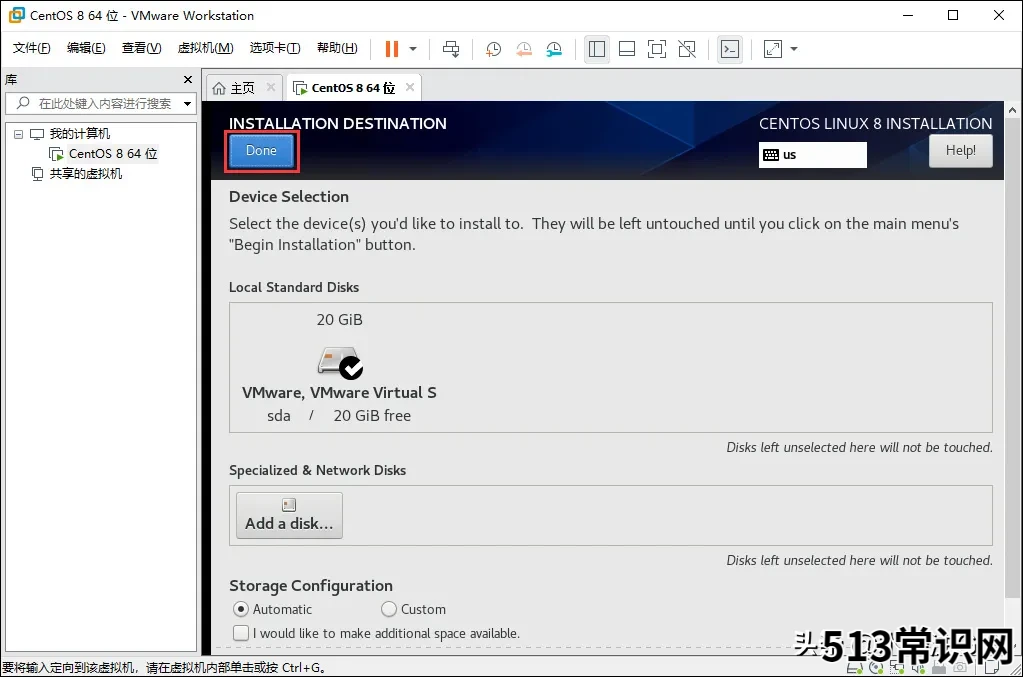Click the Add a disk... button
1023x677 pixels.
pos(289,515)
